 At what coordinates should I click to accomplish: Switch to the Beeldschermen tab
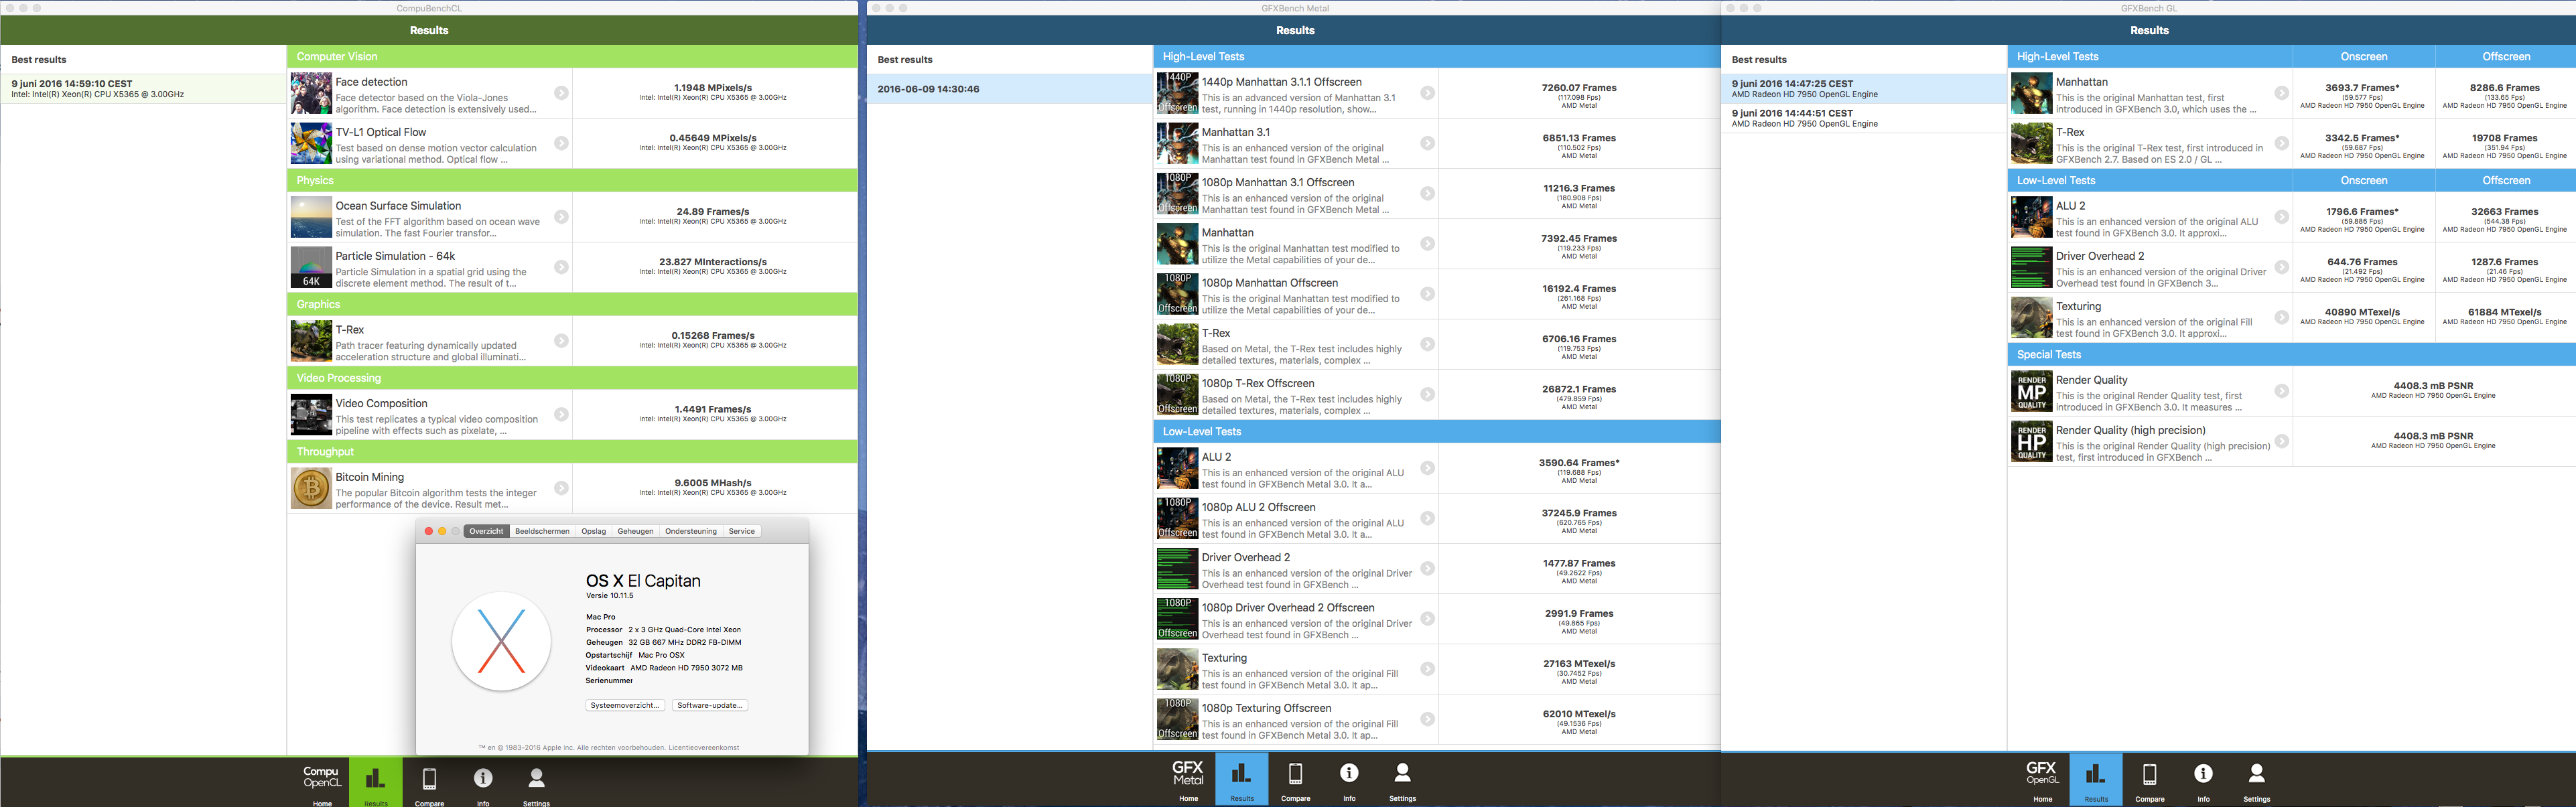[542, 531]
